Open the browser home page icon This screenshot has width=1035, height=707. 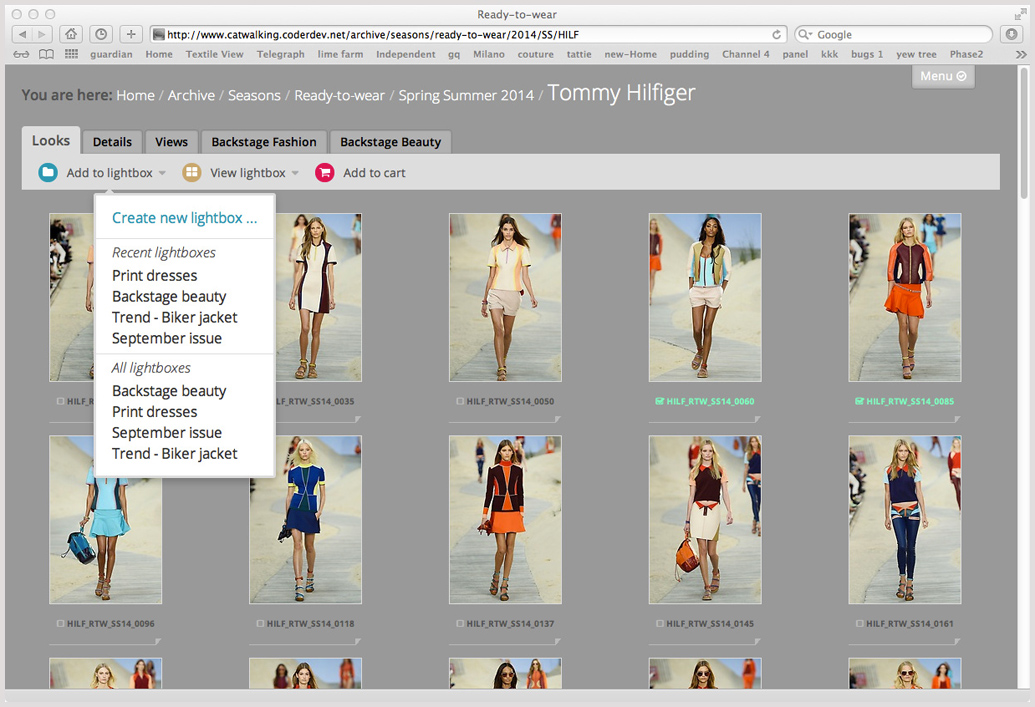[x=71, y=34]
